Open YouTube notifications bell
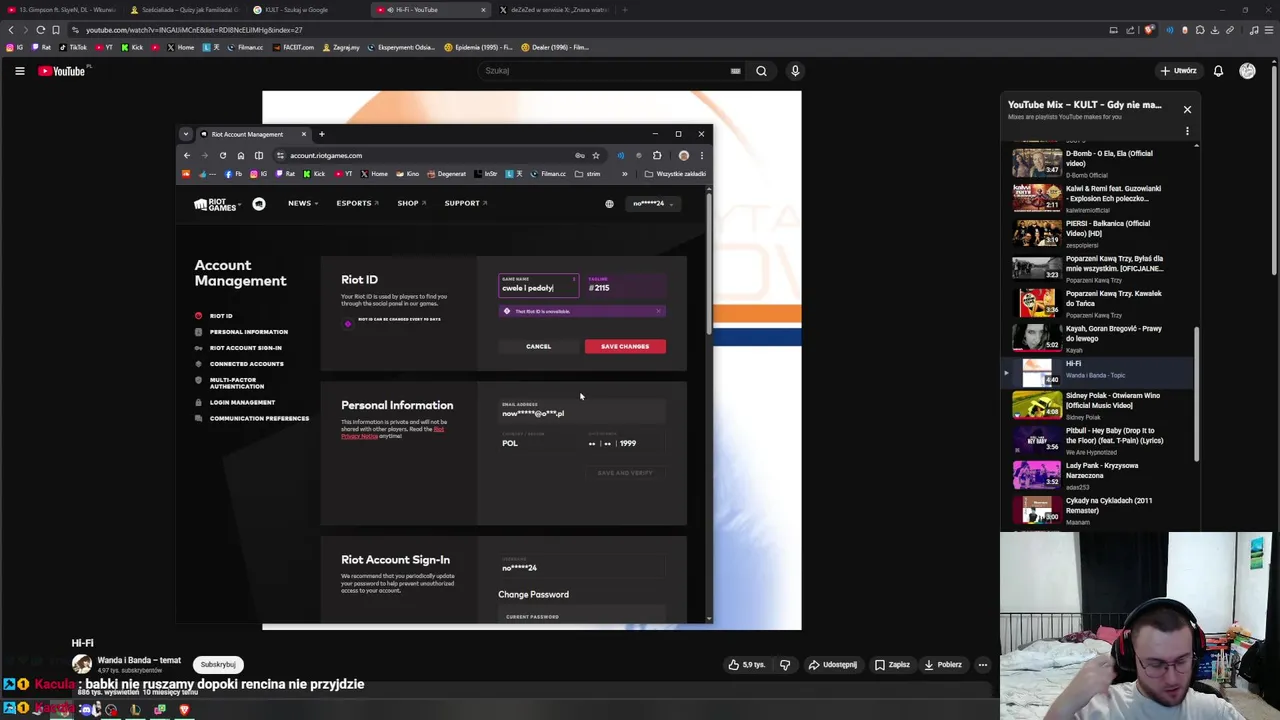 click(x=1218, y=71)
